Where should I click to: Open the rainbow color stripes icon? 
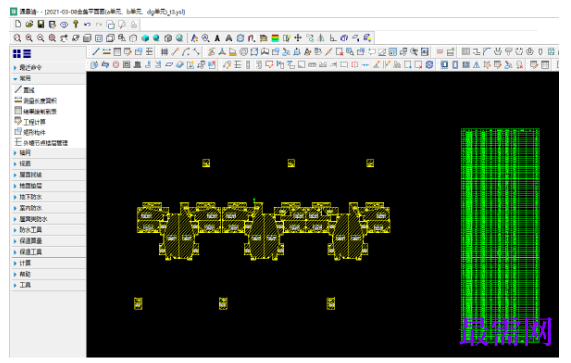coord(275,38)
